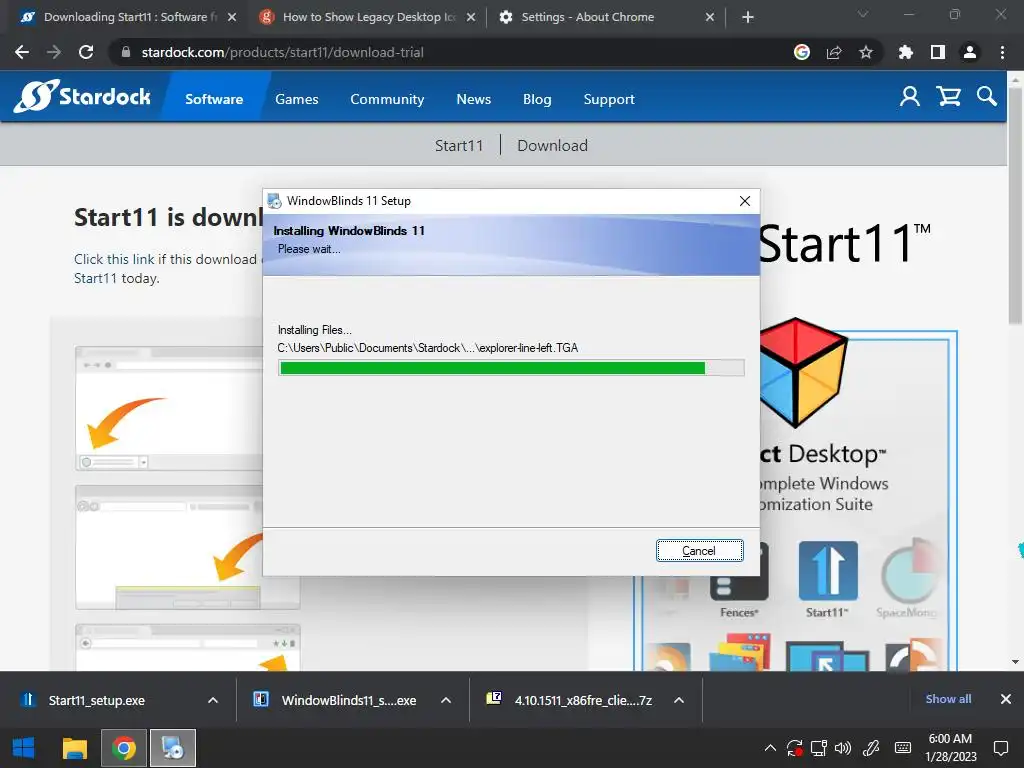Show hidden system tray icons
The height and width of the screenshot is (768, 1024).
(770, 748)
